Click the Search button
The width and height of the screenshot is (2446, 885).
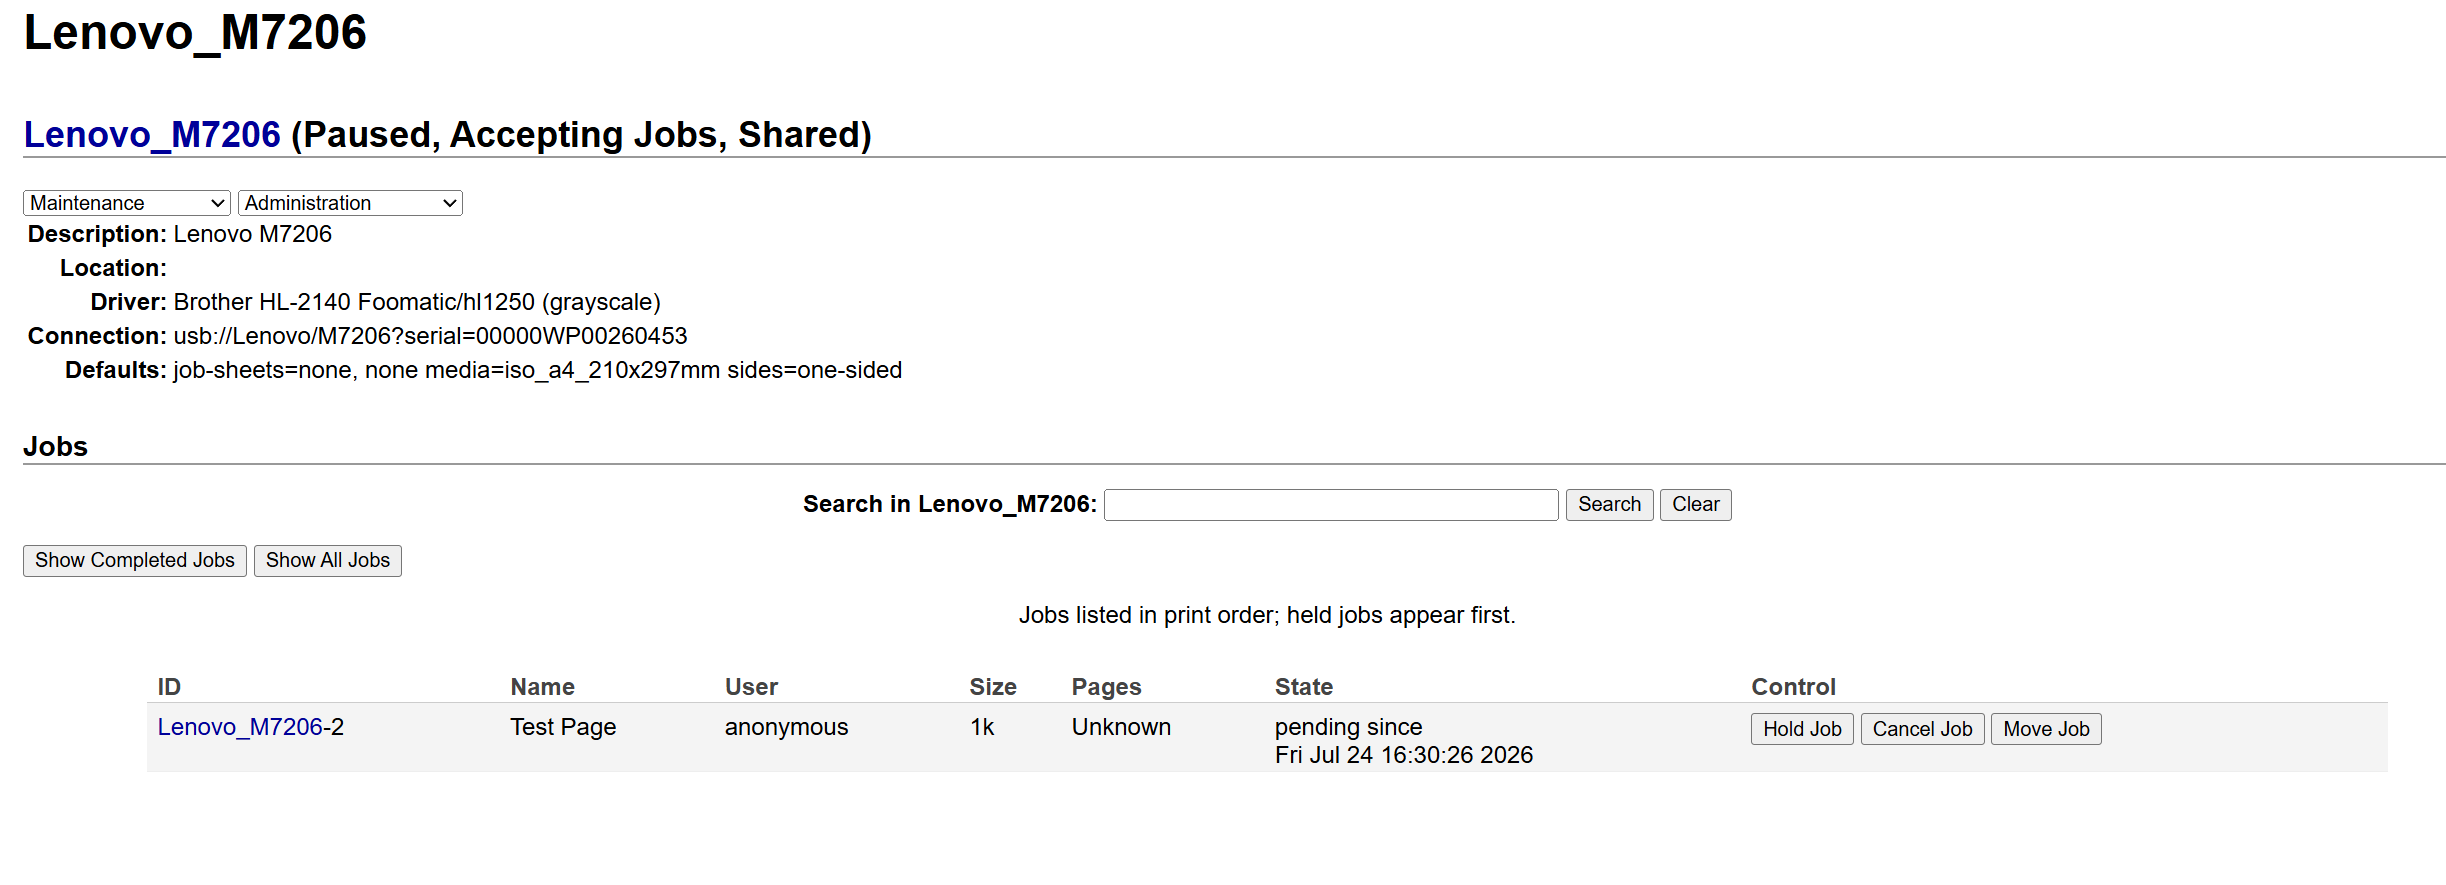point(1609,505)
